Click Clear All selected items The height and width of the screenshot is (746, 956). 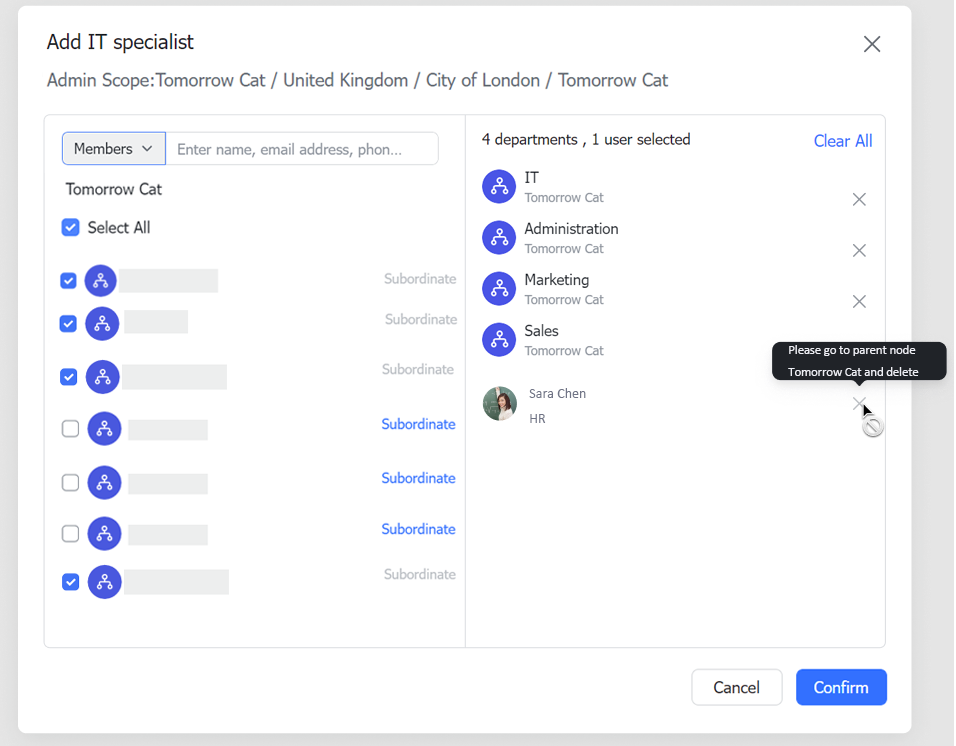(x=842, y=141)
